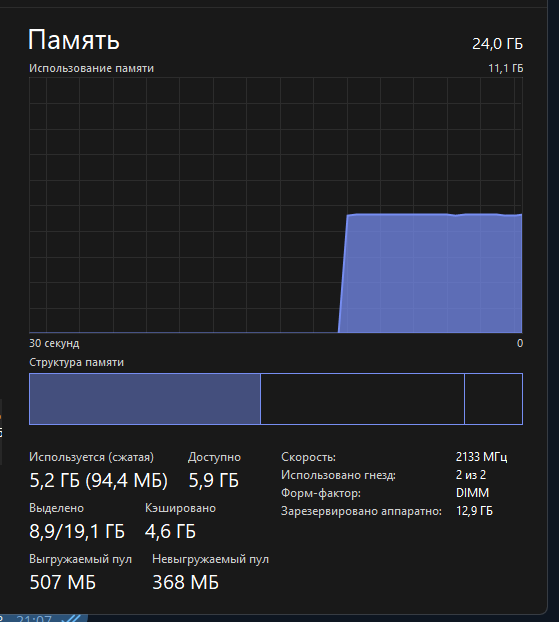Click the Скорость 2133 МГц value
This screenshot has width=559, height=622.
tap(481, 457)
